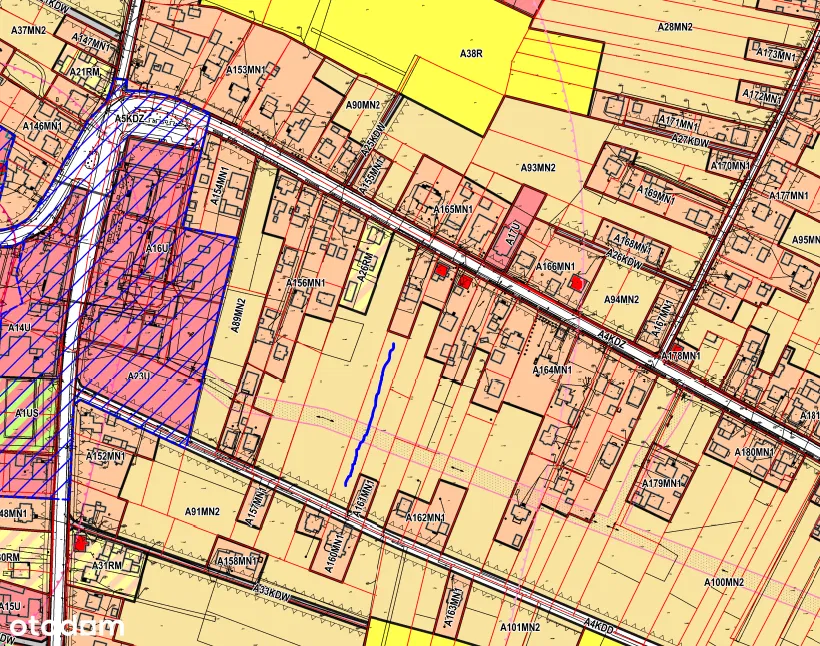Click the A28MN2 zone label
This screenshot has width=820, height=646.
(x=676, y=26)
